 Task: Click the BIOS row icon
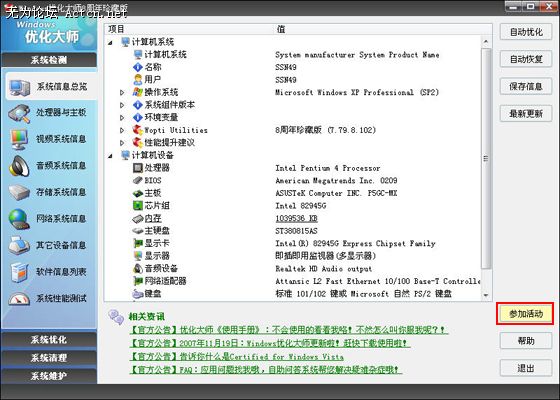pos(138,180)
